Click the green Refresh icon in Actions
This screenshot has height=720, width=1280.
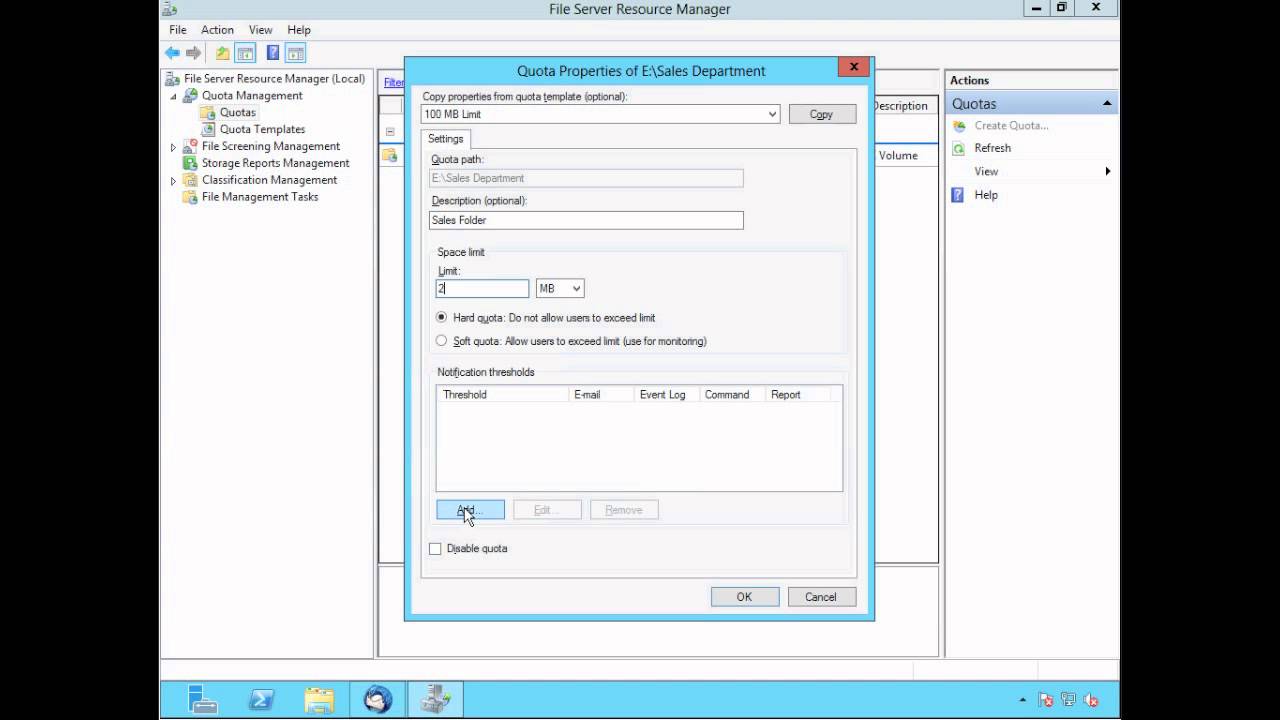click(959, 148)
